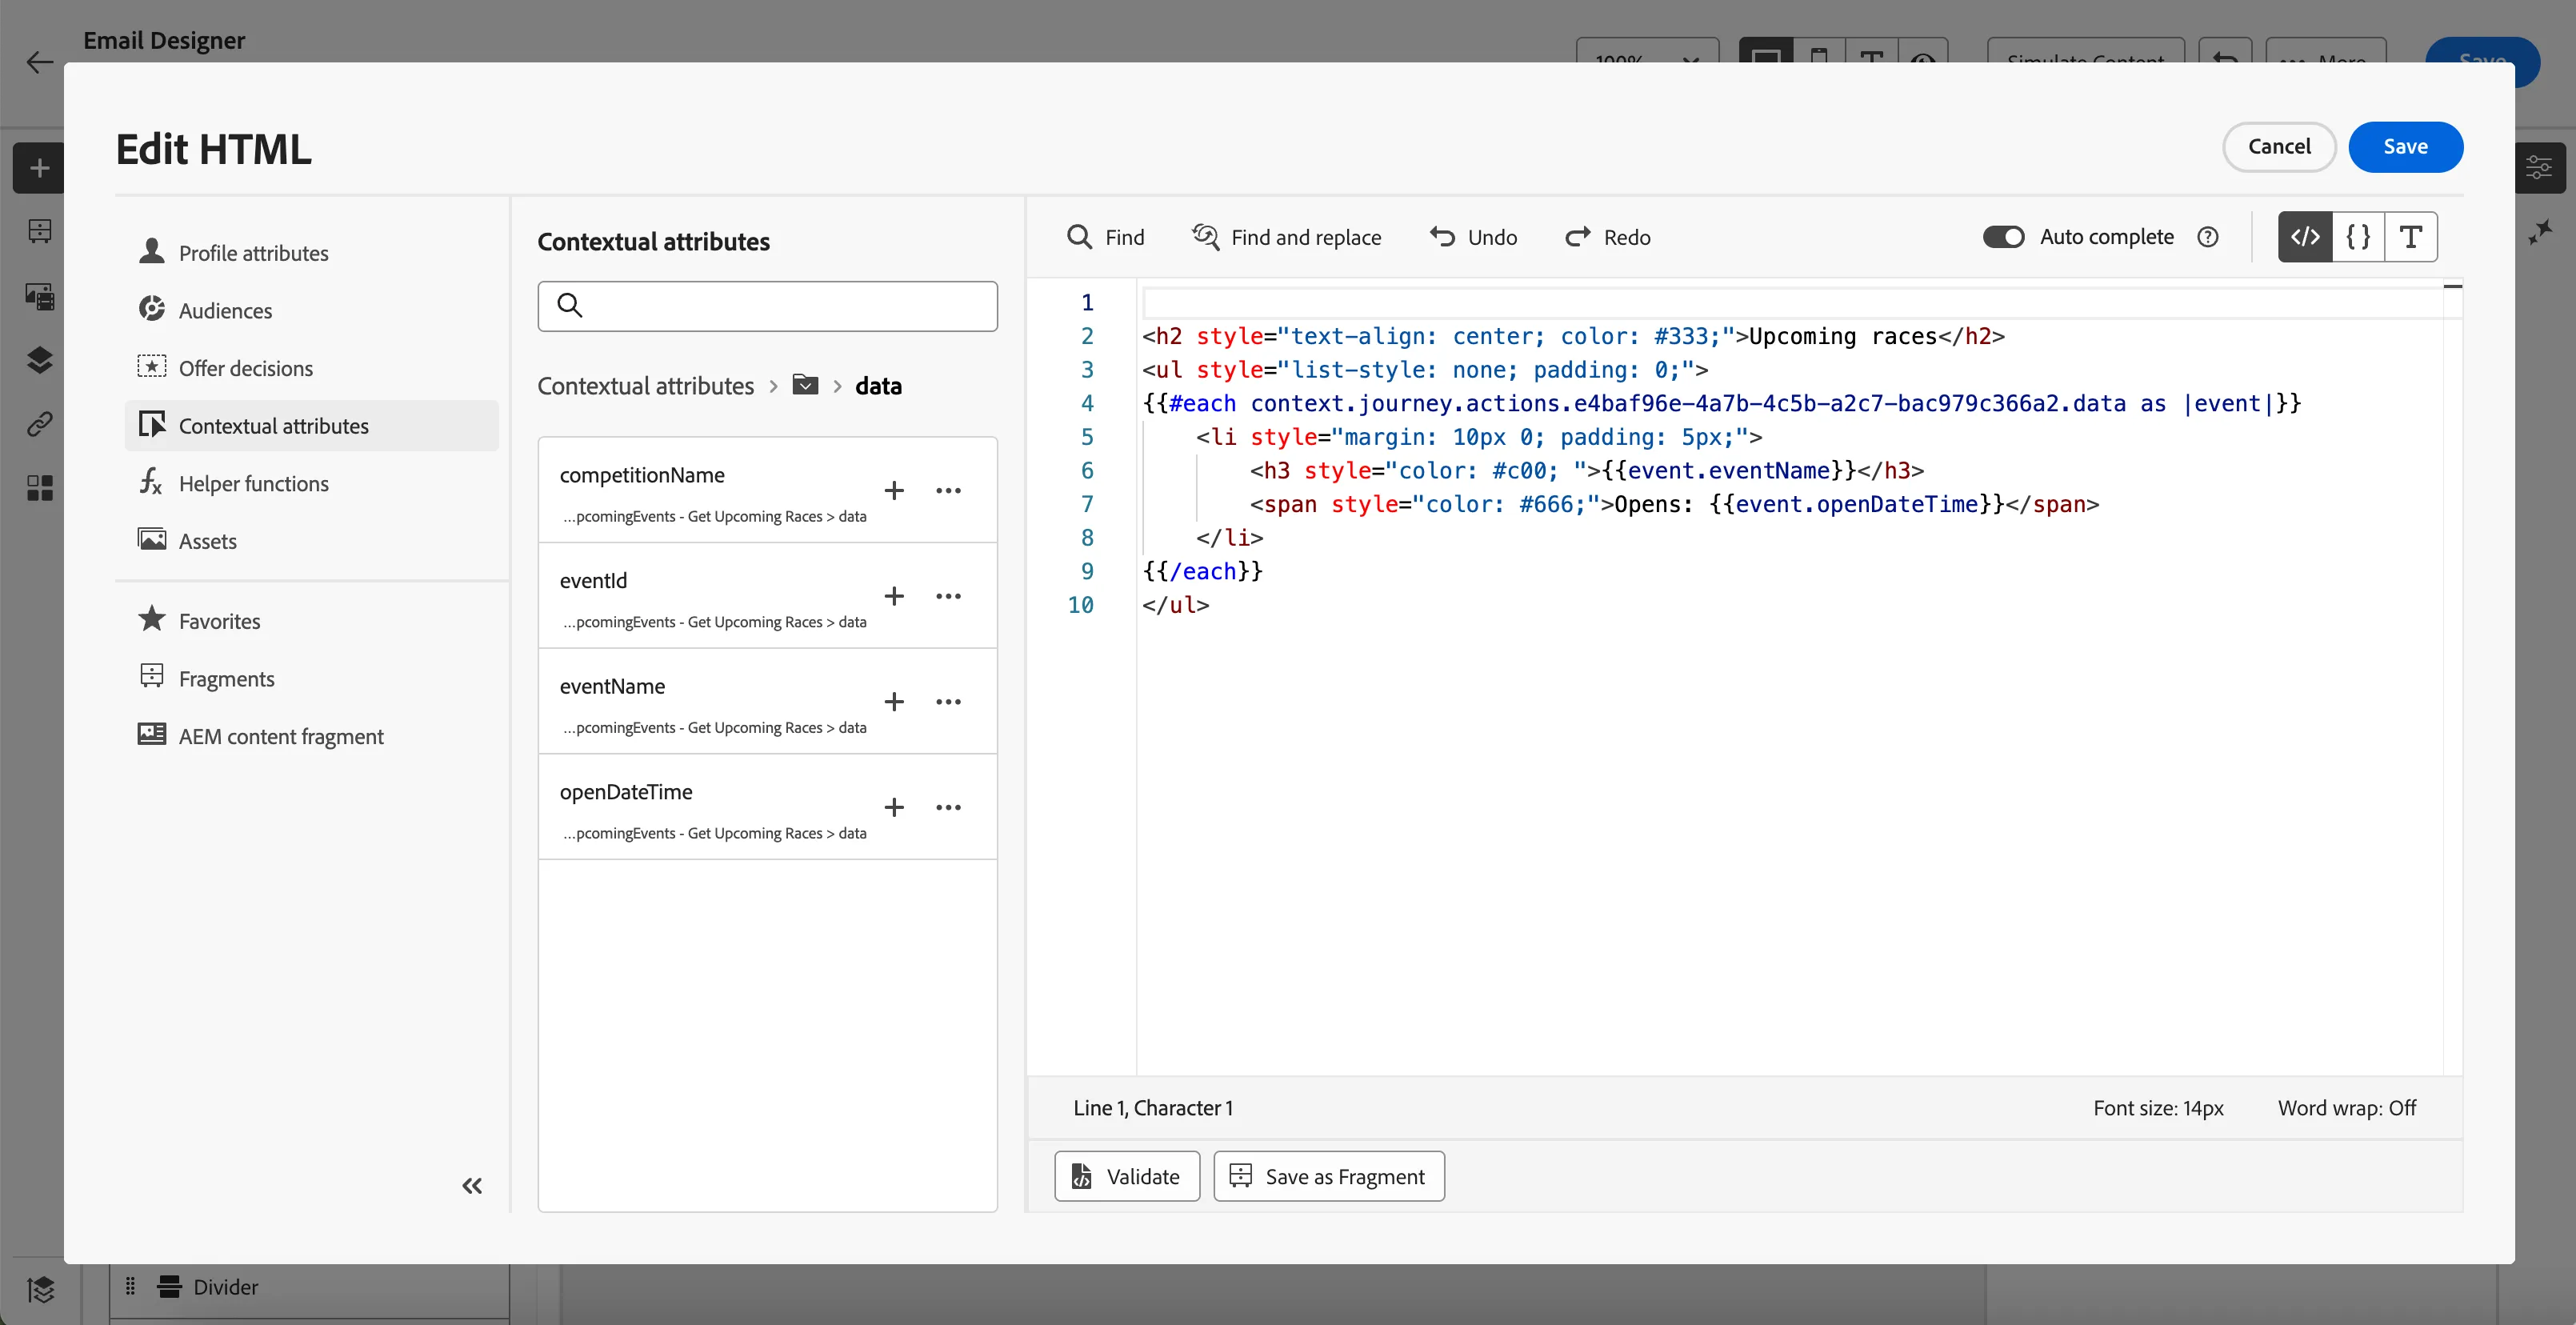Open Find and replace tool

[1286, 237]
